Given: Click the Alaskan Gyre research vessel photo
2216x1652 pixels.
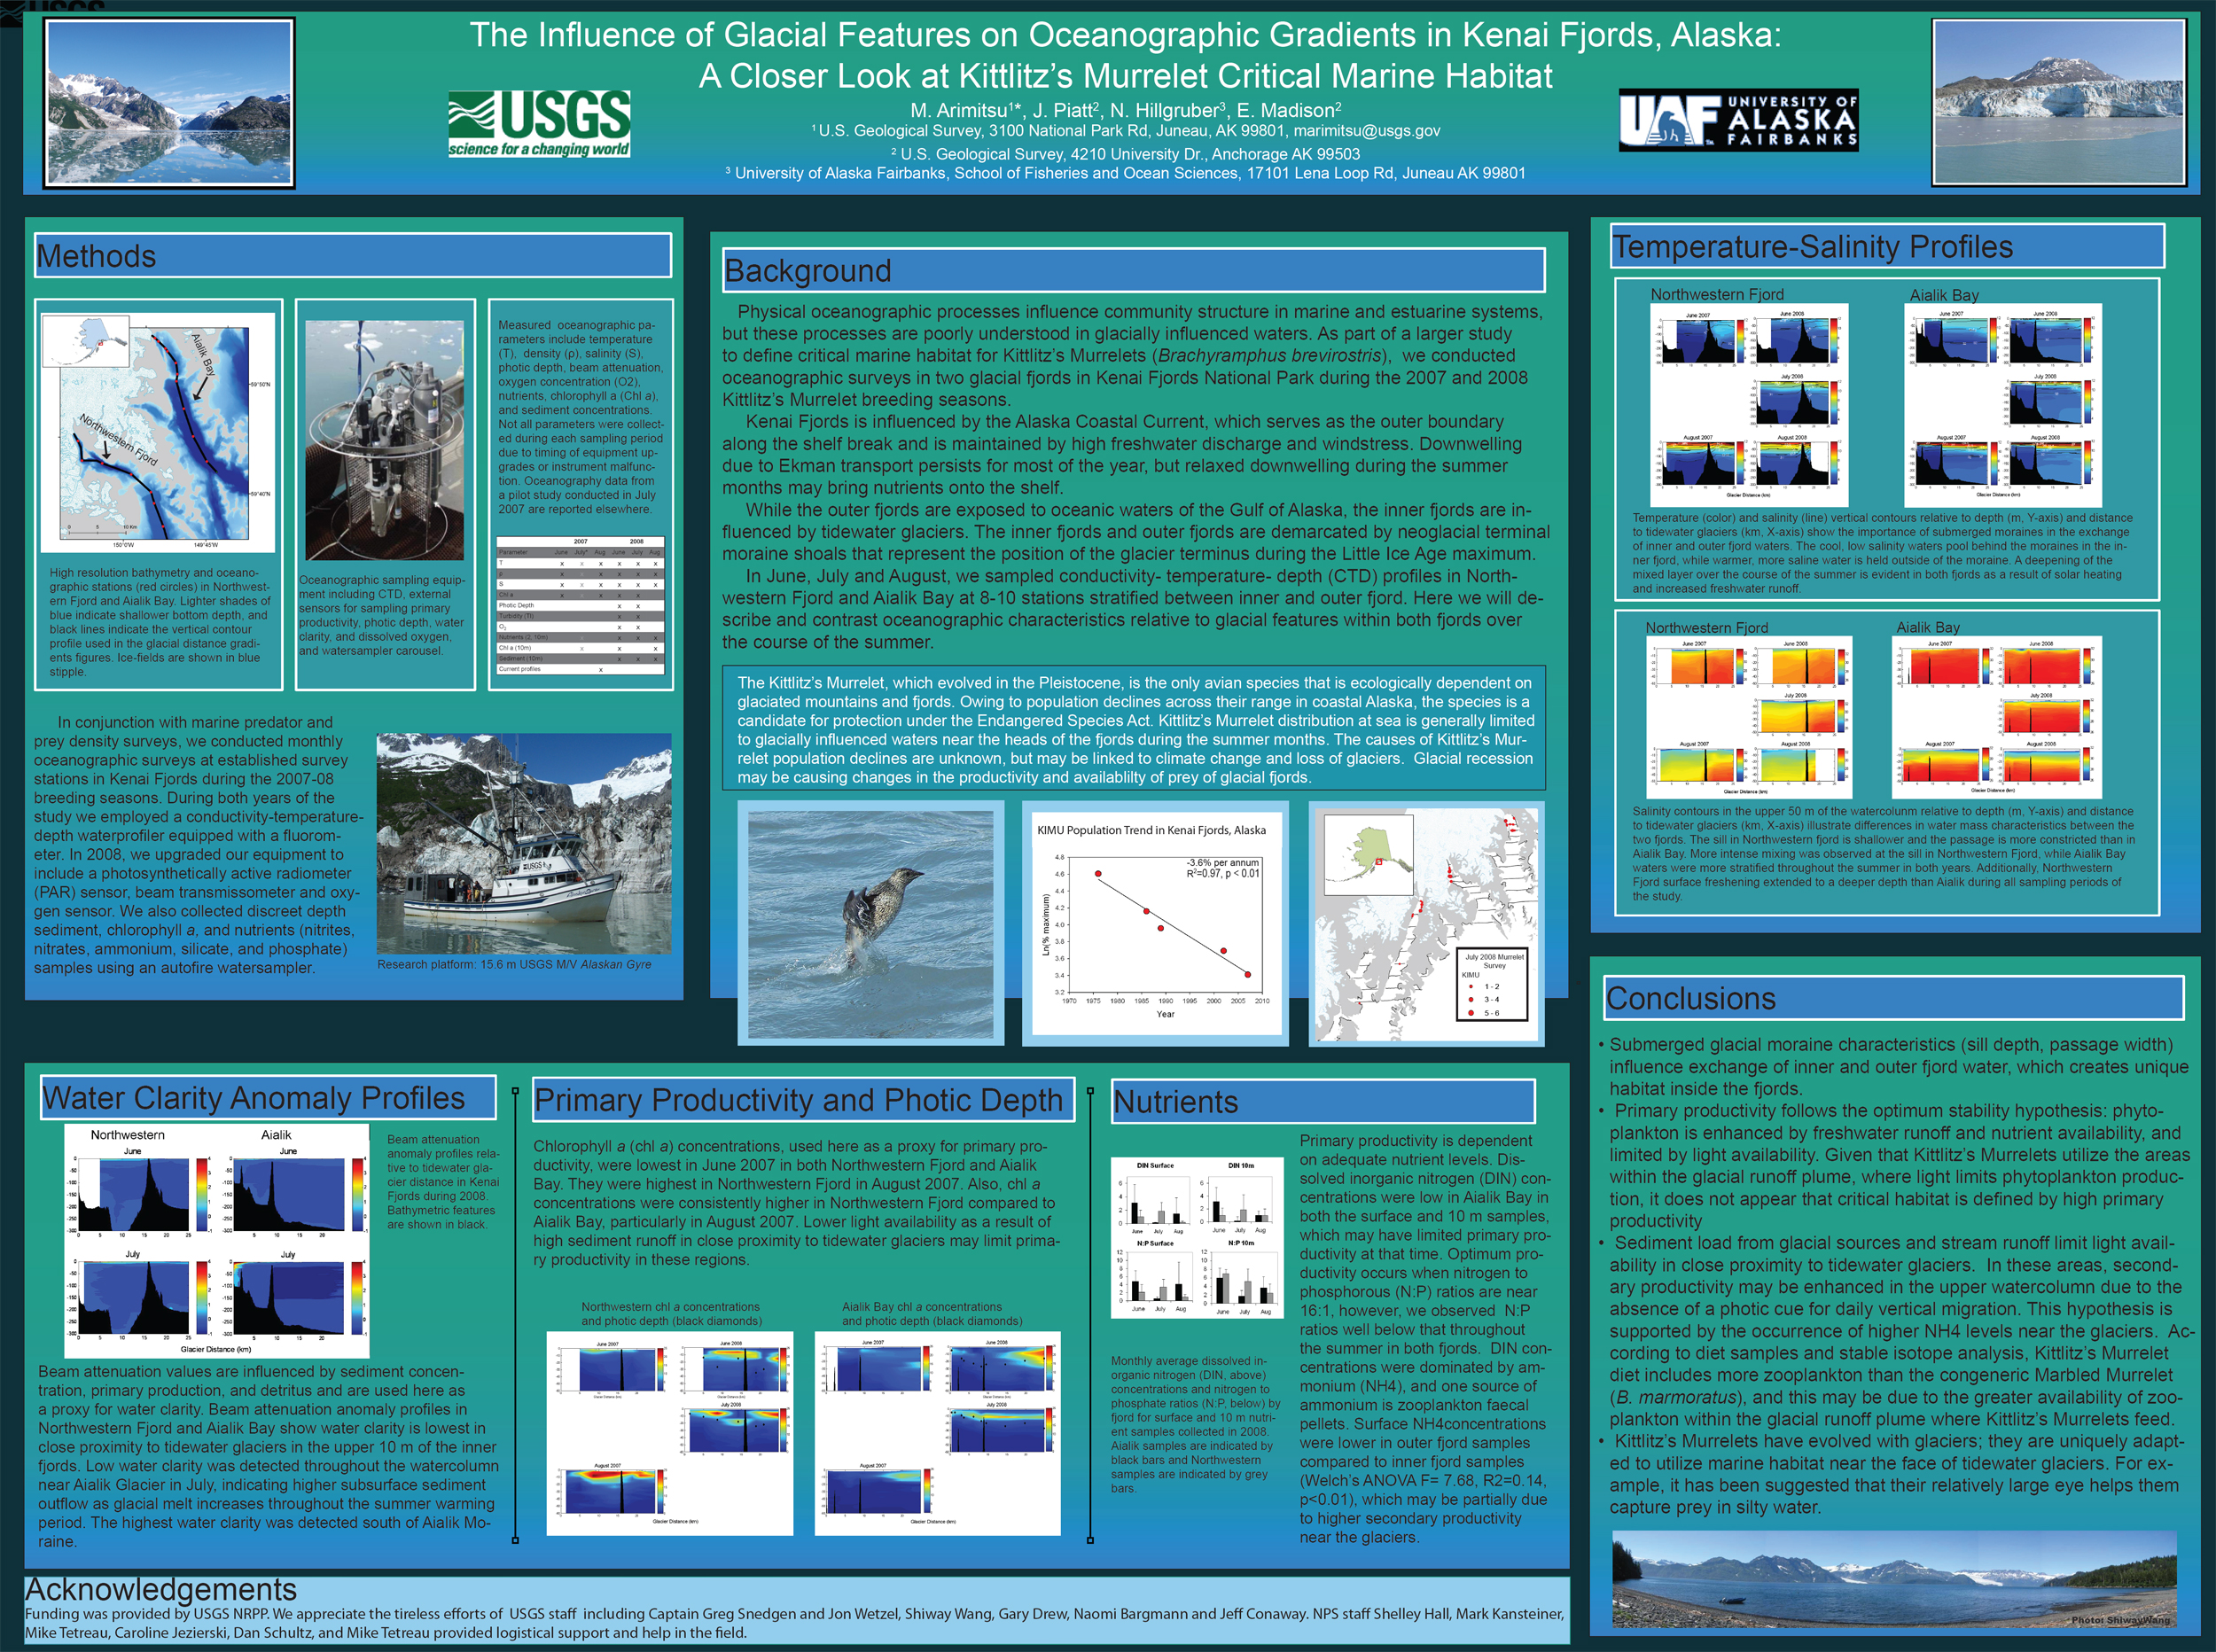Looking at the screenshot, I should pyautogui.click(x=523, y=843).
